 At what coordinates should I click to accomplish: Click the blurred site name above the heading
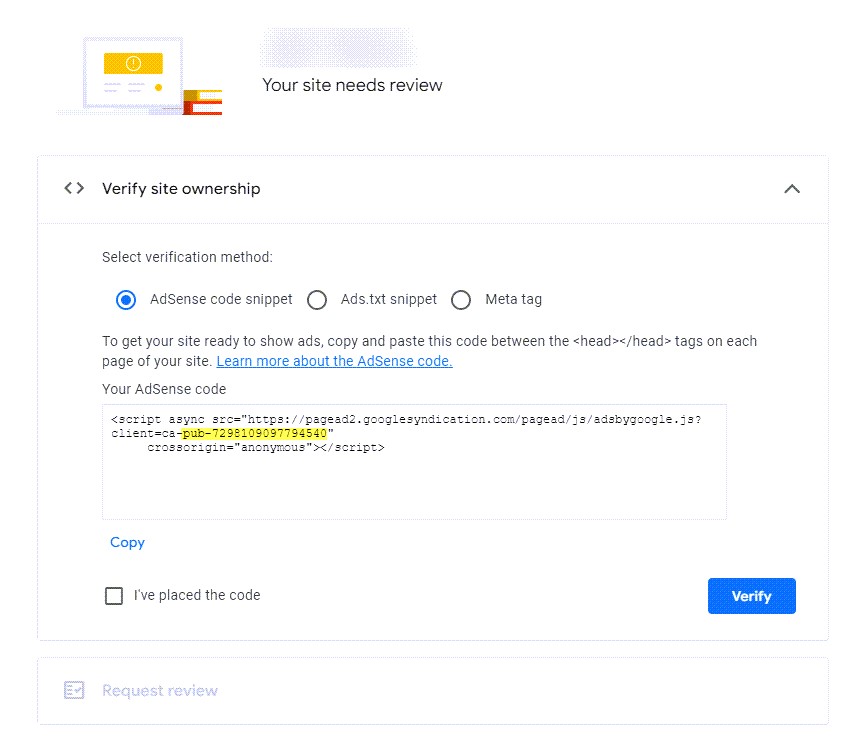coord(338,48)
